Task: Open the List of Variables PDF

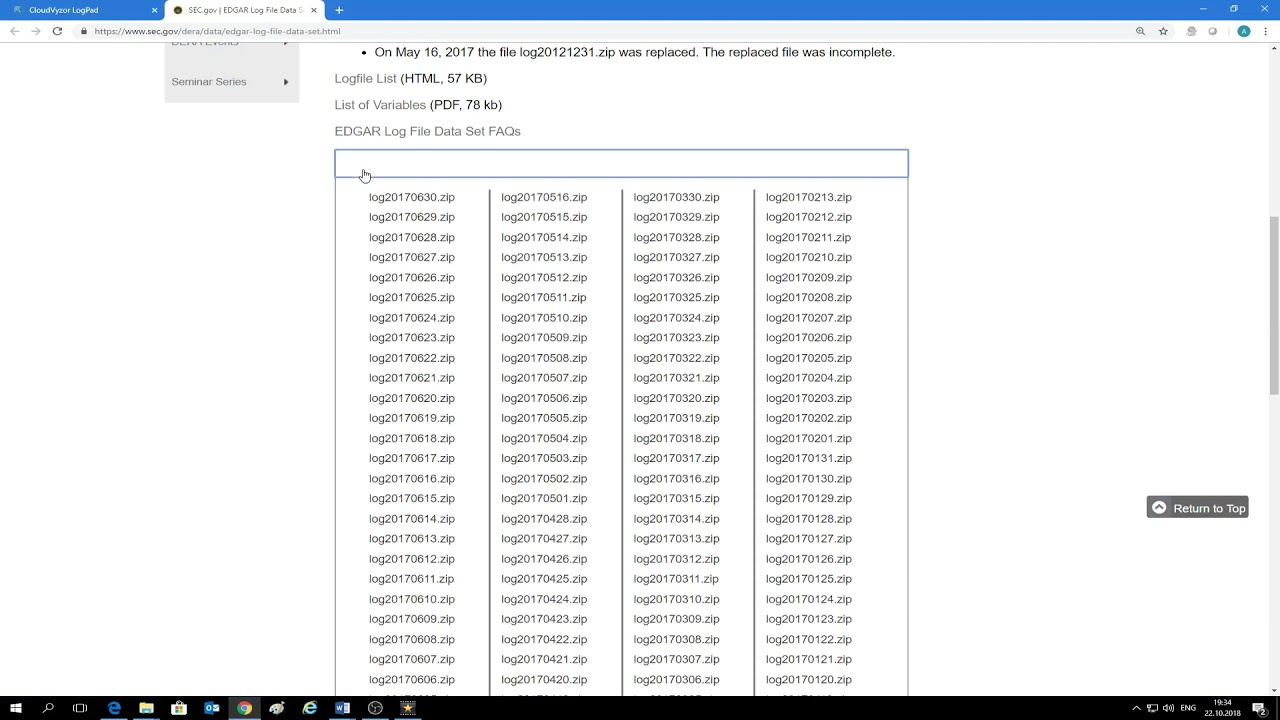Action: [x=380, y=105]
